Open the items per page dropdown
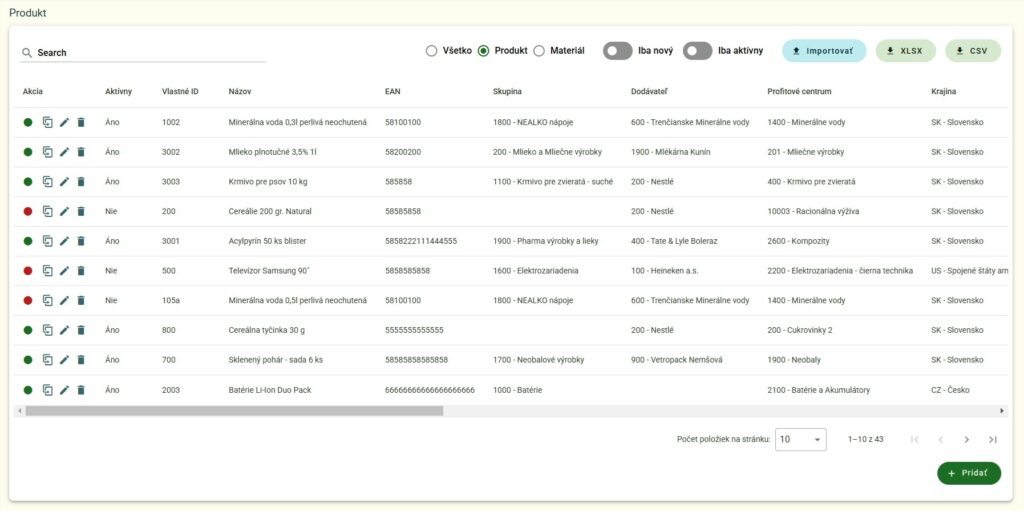The height and width of the screenshot is (511, 1024). (x=801, y=440)
